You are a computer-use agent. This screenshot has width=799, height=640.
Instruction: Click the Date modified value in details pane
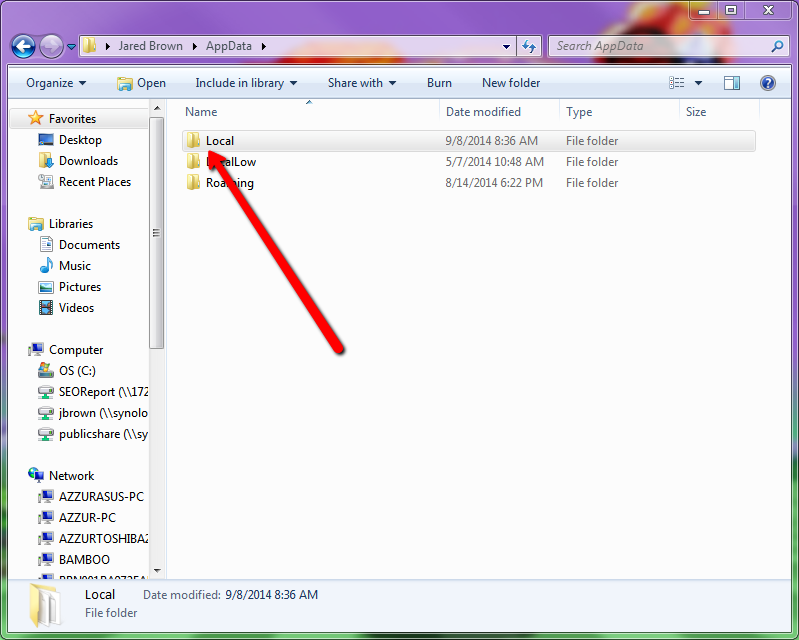(x=272, y=595)
